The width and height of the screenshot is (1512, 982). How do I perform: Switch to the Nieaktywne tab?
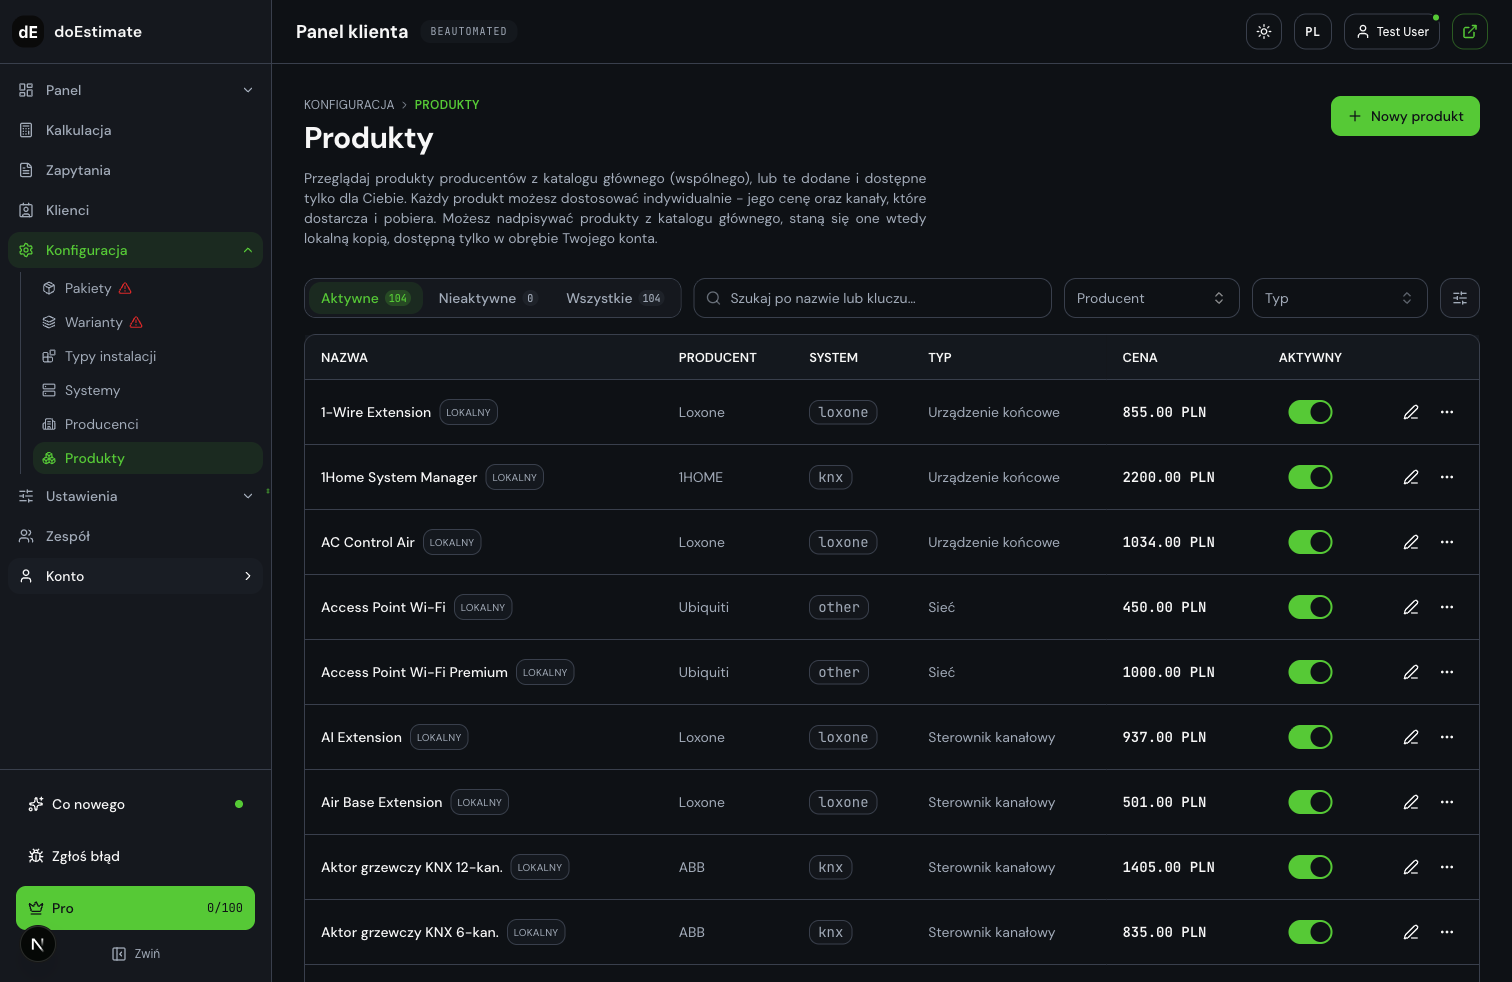tap(488, 298)
